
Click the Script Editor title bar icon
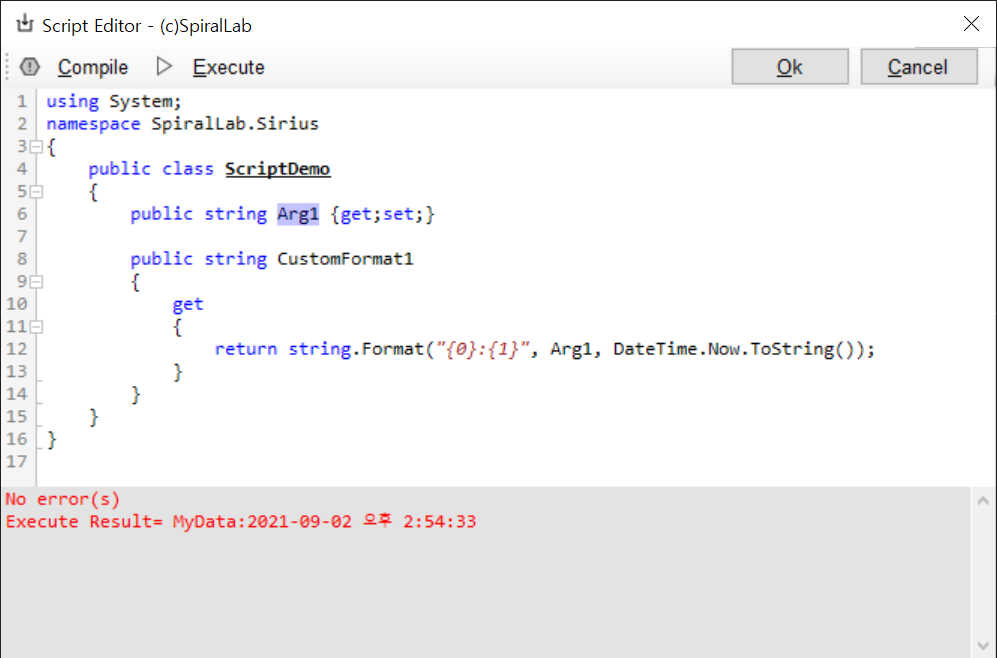25,24
